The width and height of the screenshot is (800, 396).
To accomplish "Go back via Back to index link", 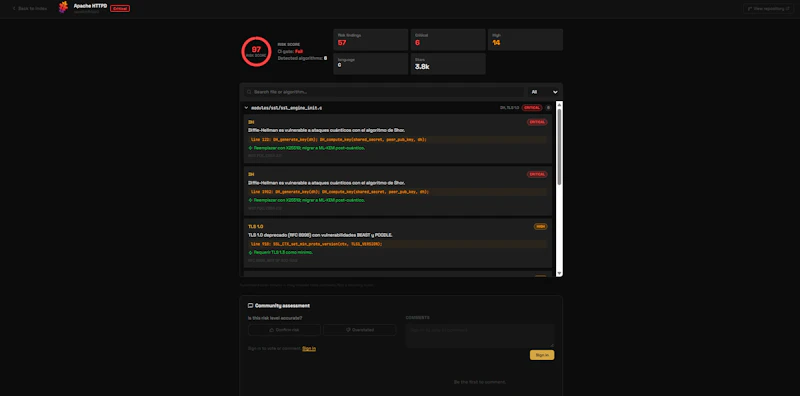I will (30, 8).
